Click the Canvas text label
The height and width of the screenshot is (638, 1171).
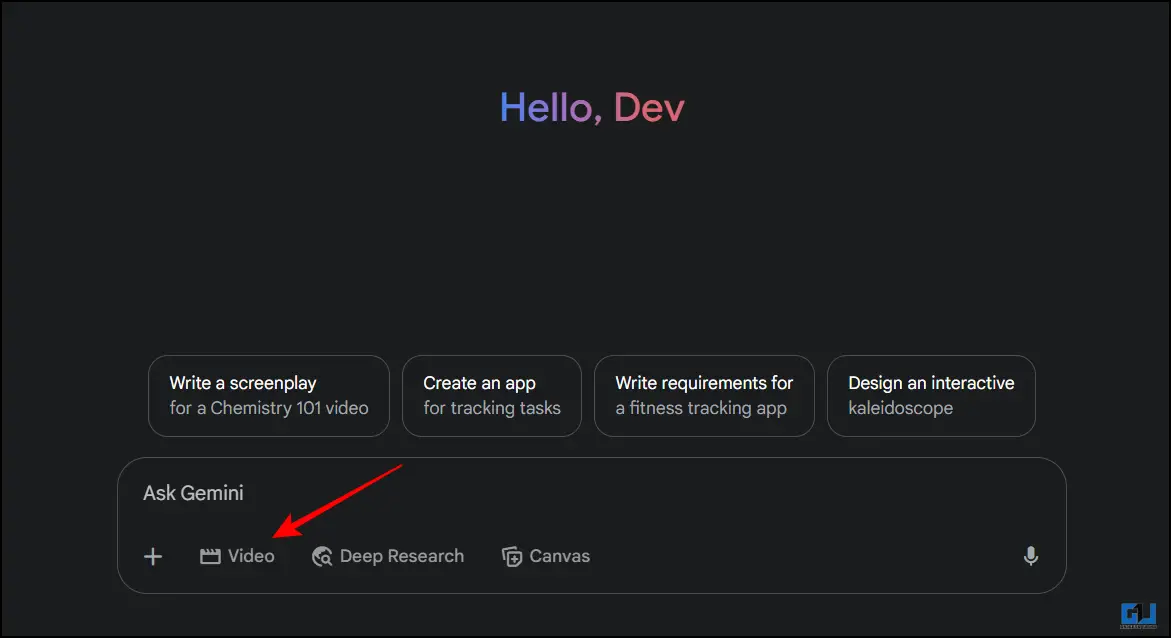[559, 557]
